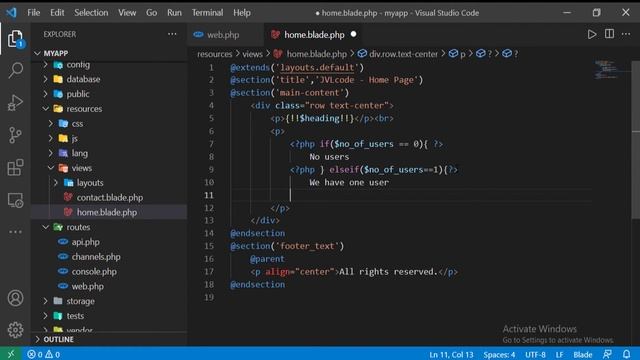Collapse the views folder

[x=82, y=168]
